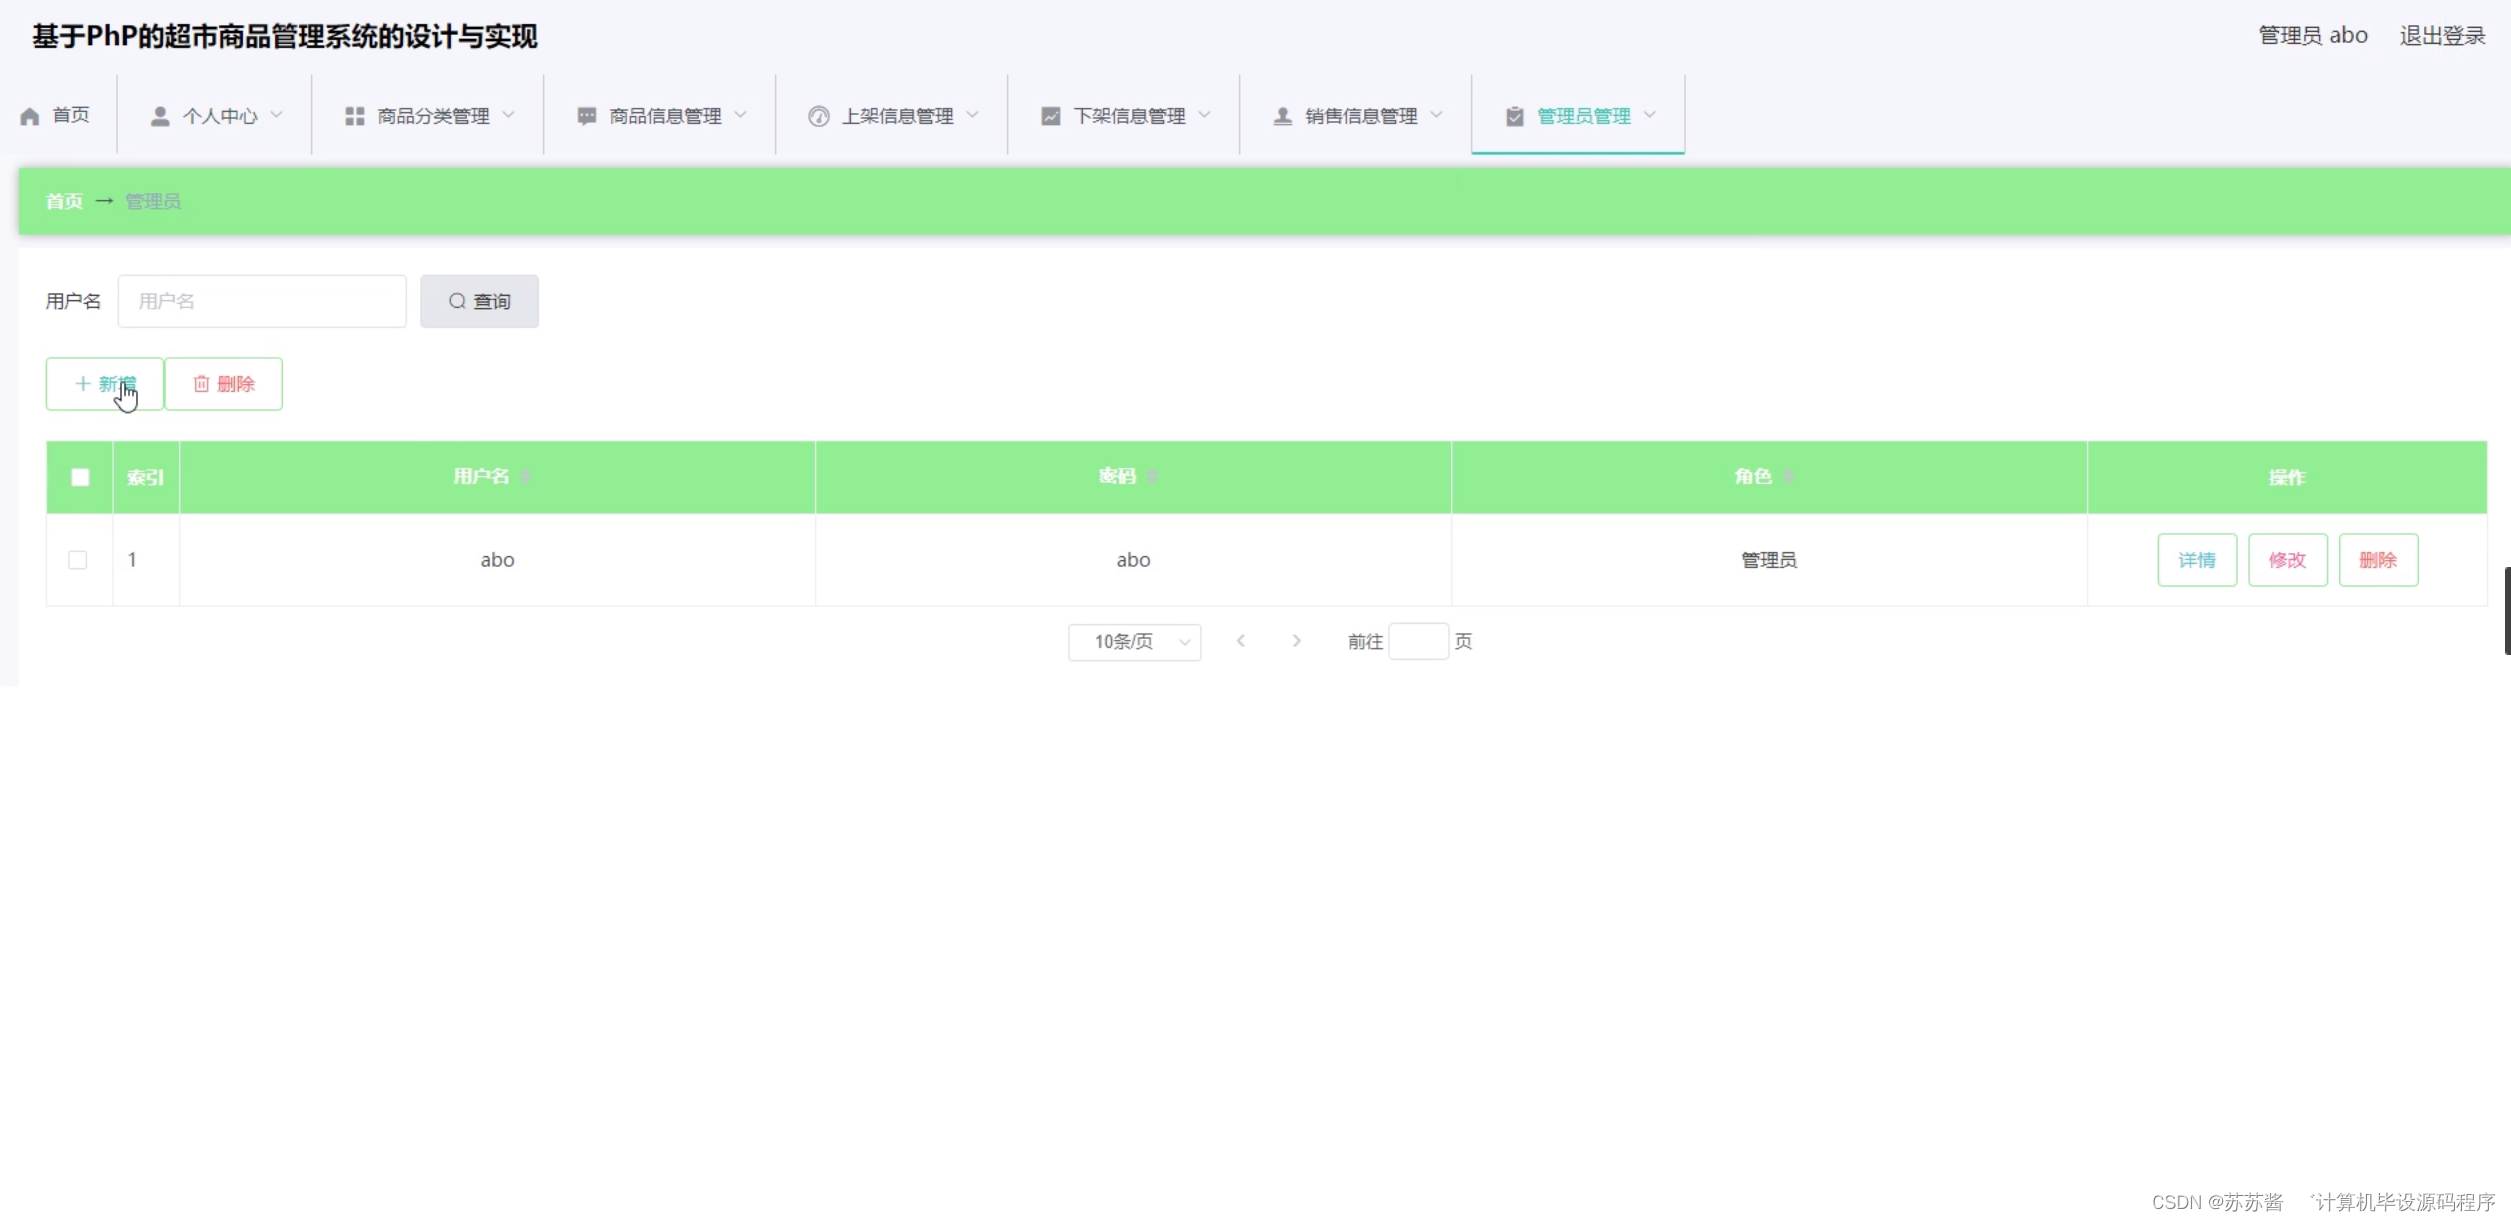Click the sort toggle on 用户名 column
Viewport: 2511px width, 1221px height.
(528, 476)
